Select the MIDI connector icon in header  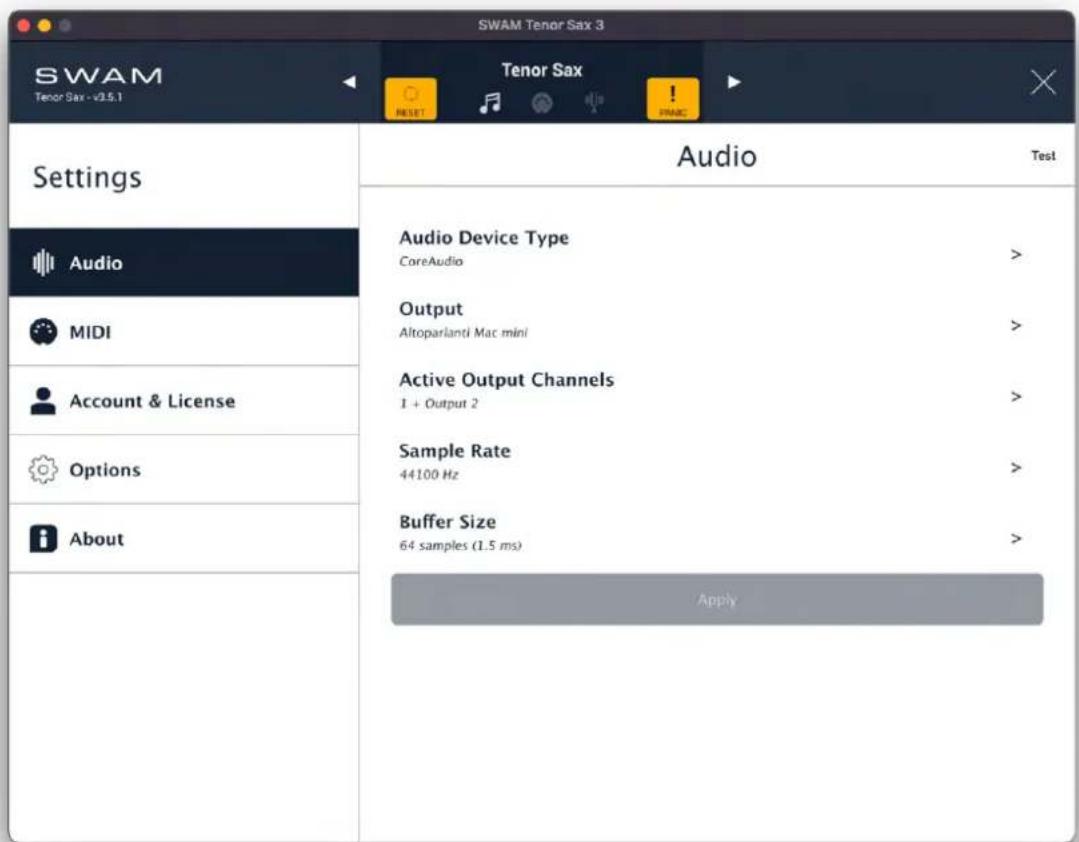(x=542, y=103)
